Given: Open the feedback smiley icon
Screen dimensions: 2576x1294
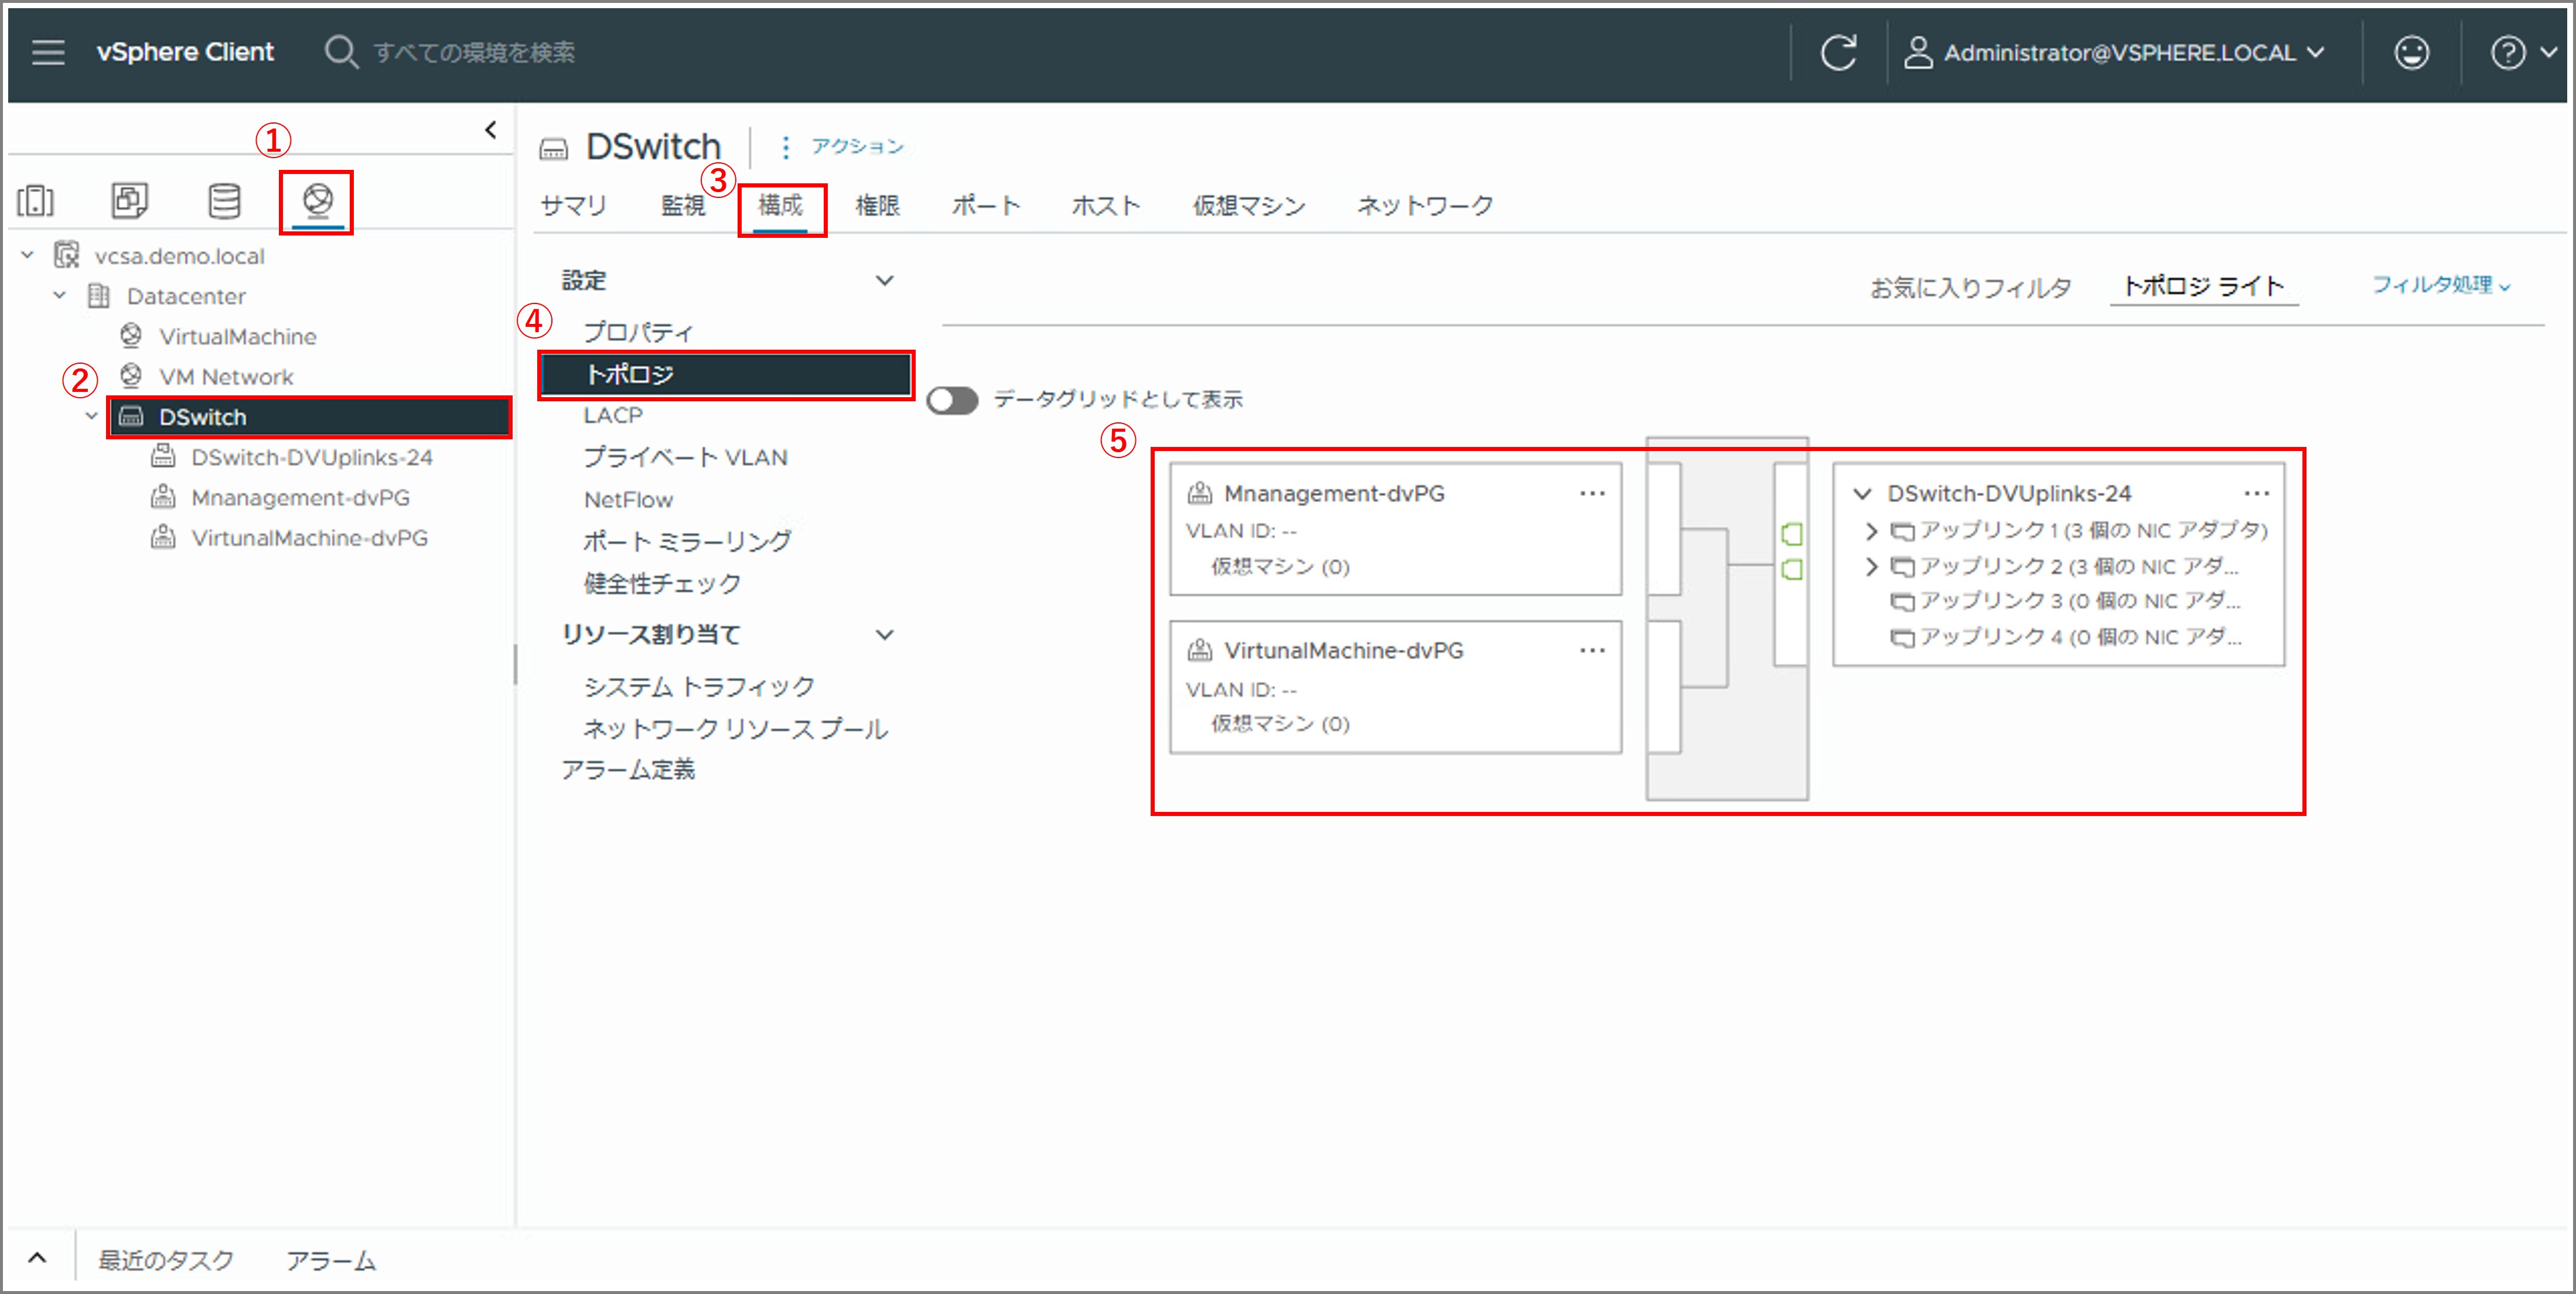Looking at the screenshot, I should pyautogui.click(x=2411, y=52).
